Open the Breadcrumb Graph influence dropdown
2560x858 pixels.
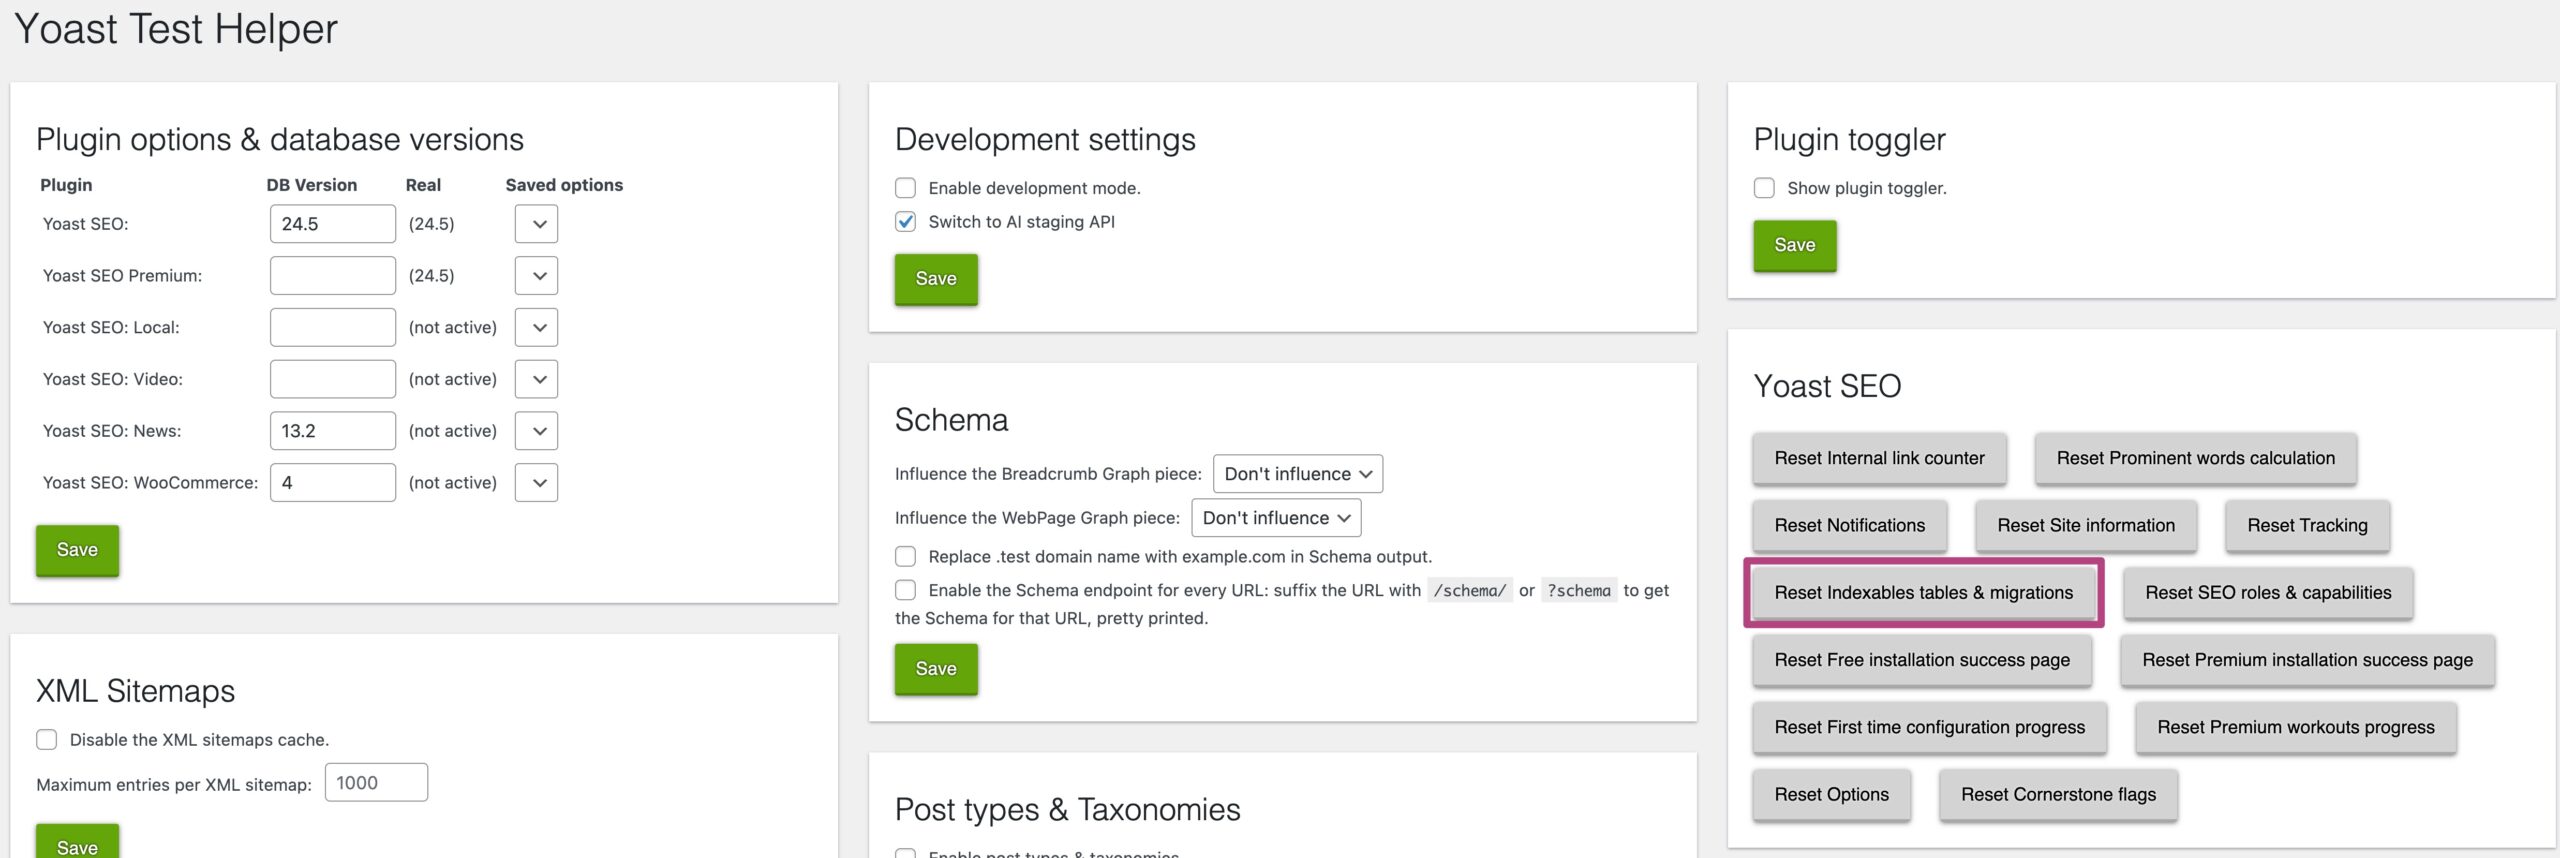[x=1296, y=473]
